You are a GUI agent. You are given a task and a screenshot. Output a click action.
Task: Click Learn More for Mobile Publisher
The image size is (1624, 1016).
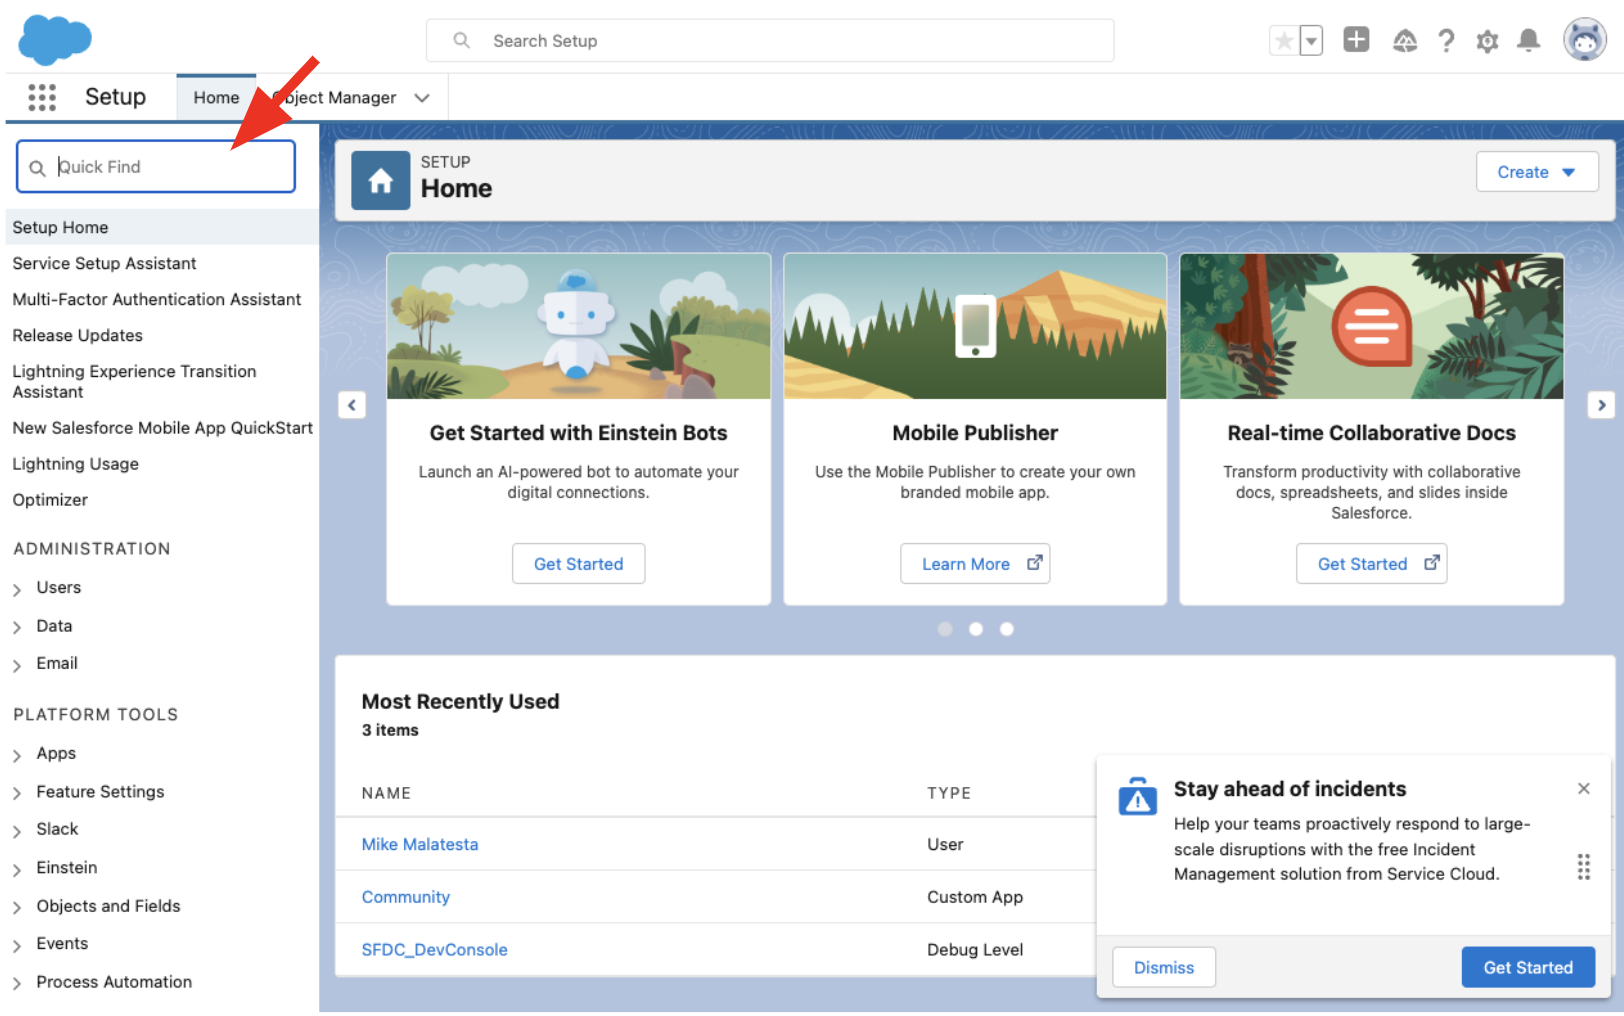click(975, 563)
